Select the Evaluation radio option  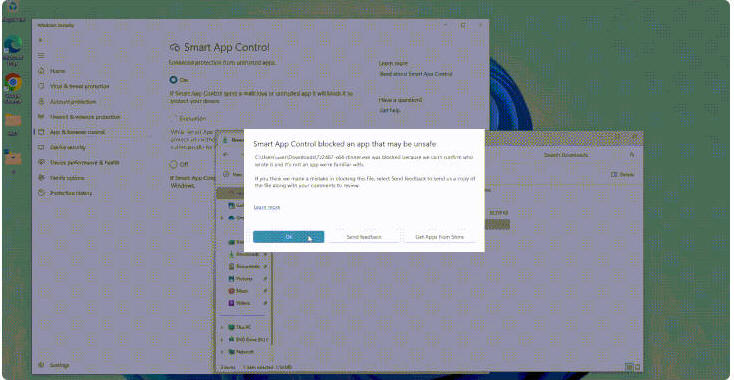pos(174,118)
